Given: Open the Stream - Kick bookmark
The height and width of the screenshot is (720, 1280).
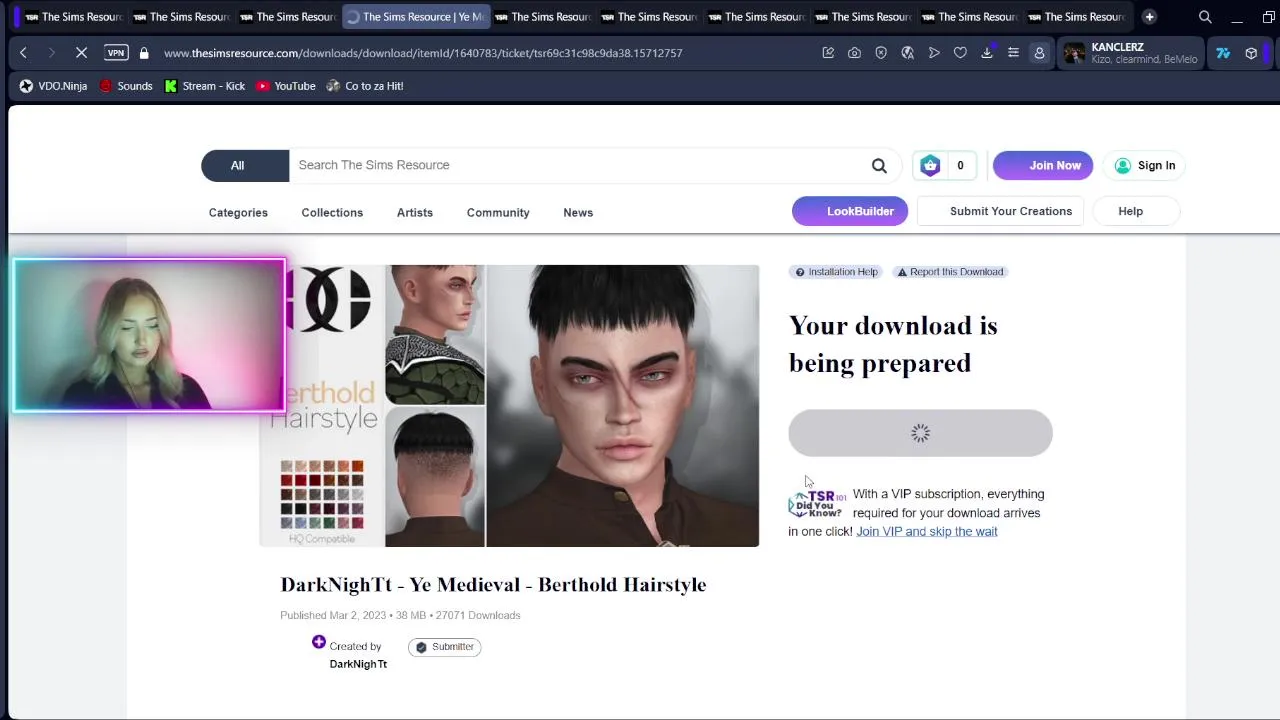Looking at the screenshot, I should [x=205, y=86].
